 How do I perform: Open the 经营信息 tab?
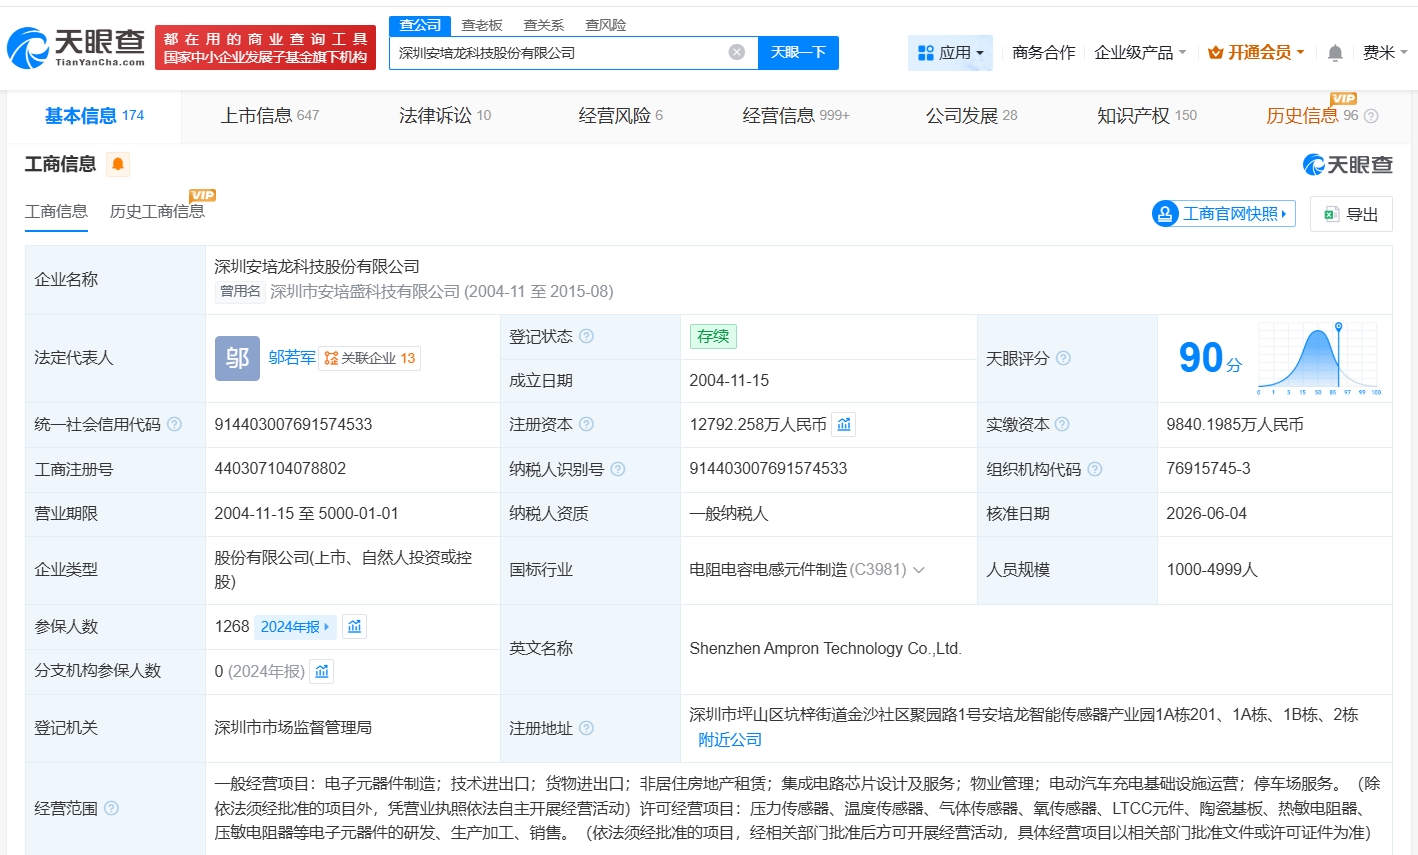pos(796,116)
